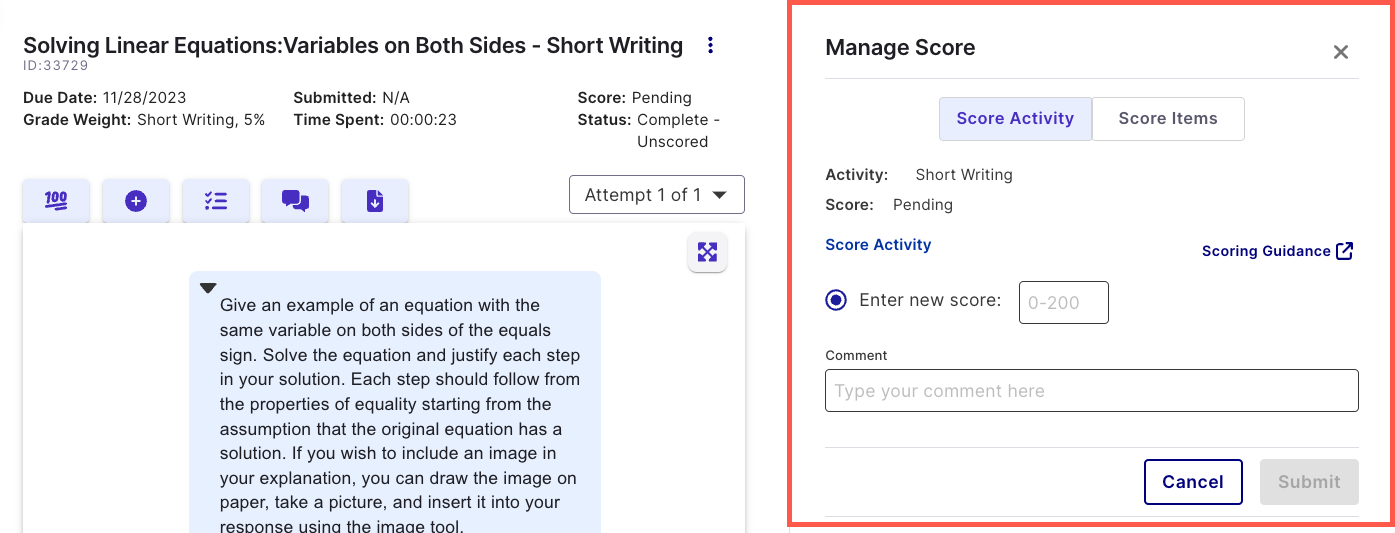Open the checklist icon button
This screenshot has height=533, width=1395.
[216, 201]
